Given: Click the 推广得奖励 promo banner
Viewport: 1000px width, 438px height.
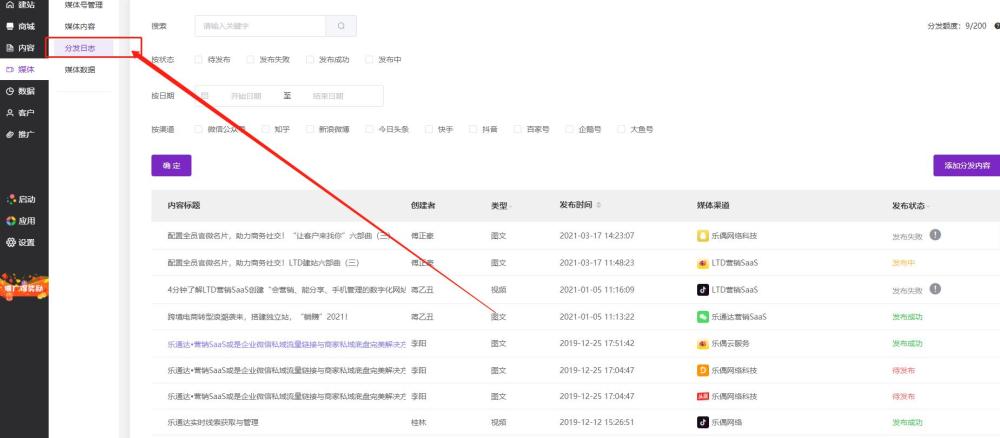Looking at the screenshot, I should pos(24,286).
